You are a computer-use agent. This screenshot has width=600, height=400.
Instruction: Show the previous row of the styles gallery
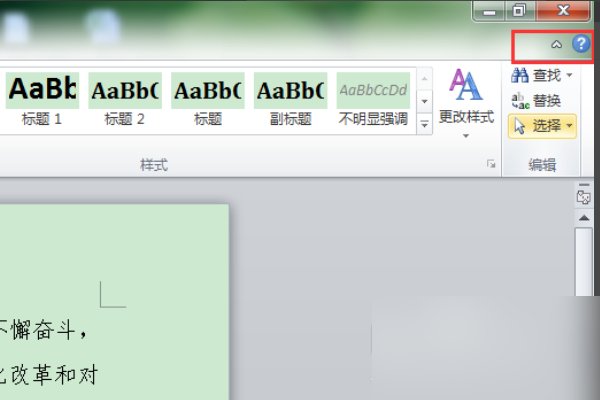pos(424,78)
